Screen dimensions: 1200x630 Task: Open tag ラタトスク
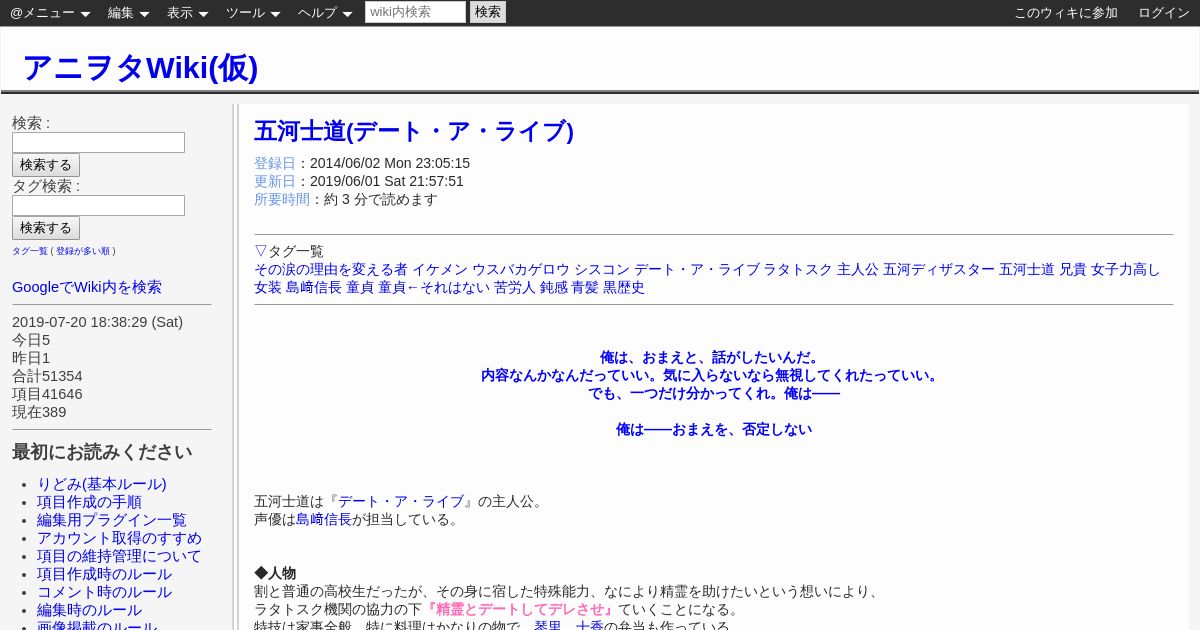798,269
